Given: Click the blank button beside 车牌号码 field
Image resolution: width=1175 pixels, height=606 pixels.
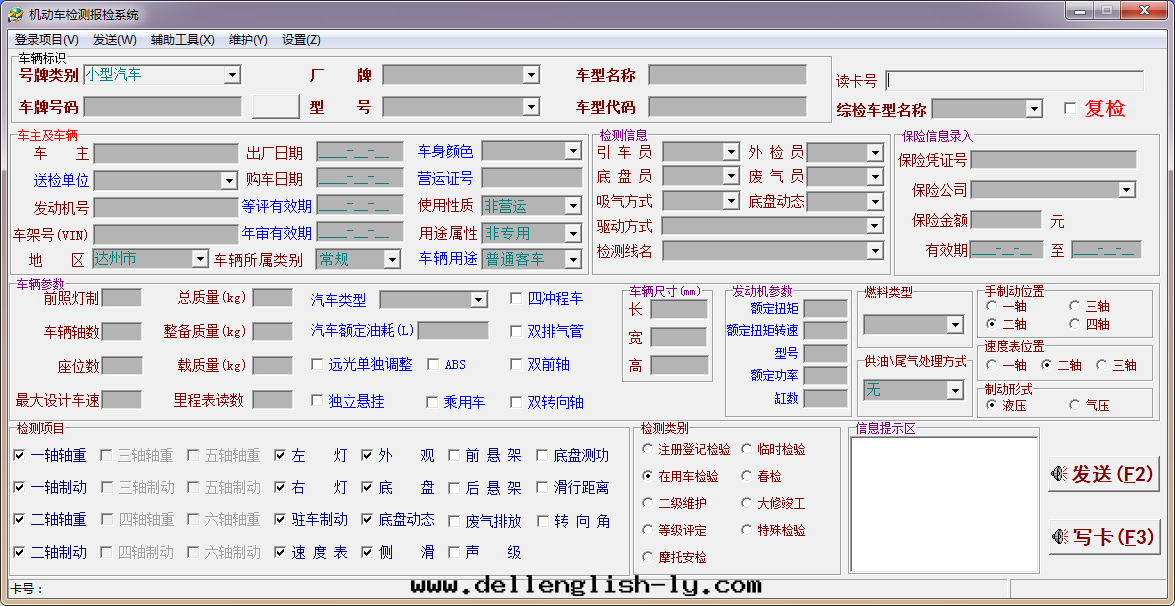Looking at the screenshot, I should click(275, 106).
